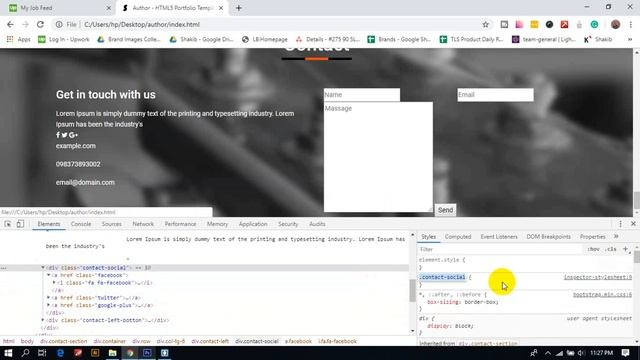Image resolution: width=640 pixels, height=360 pixels.
Task: Show more Styles sidebar tabs chevron
Action: click(x=616, y=236)
